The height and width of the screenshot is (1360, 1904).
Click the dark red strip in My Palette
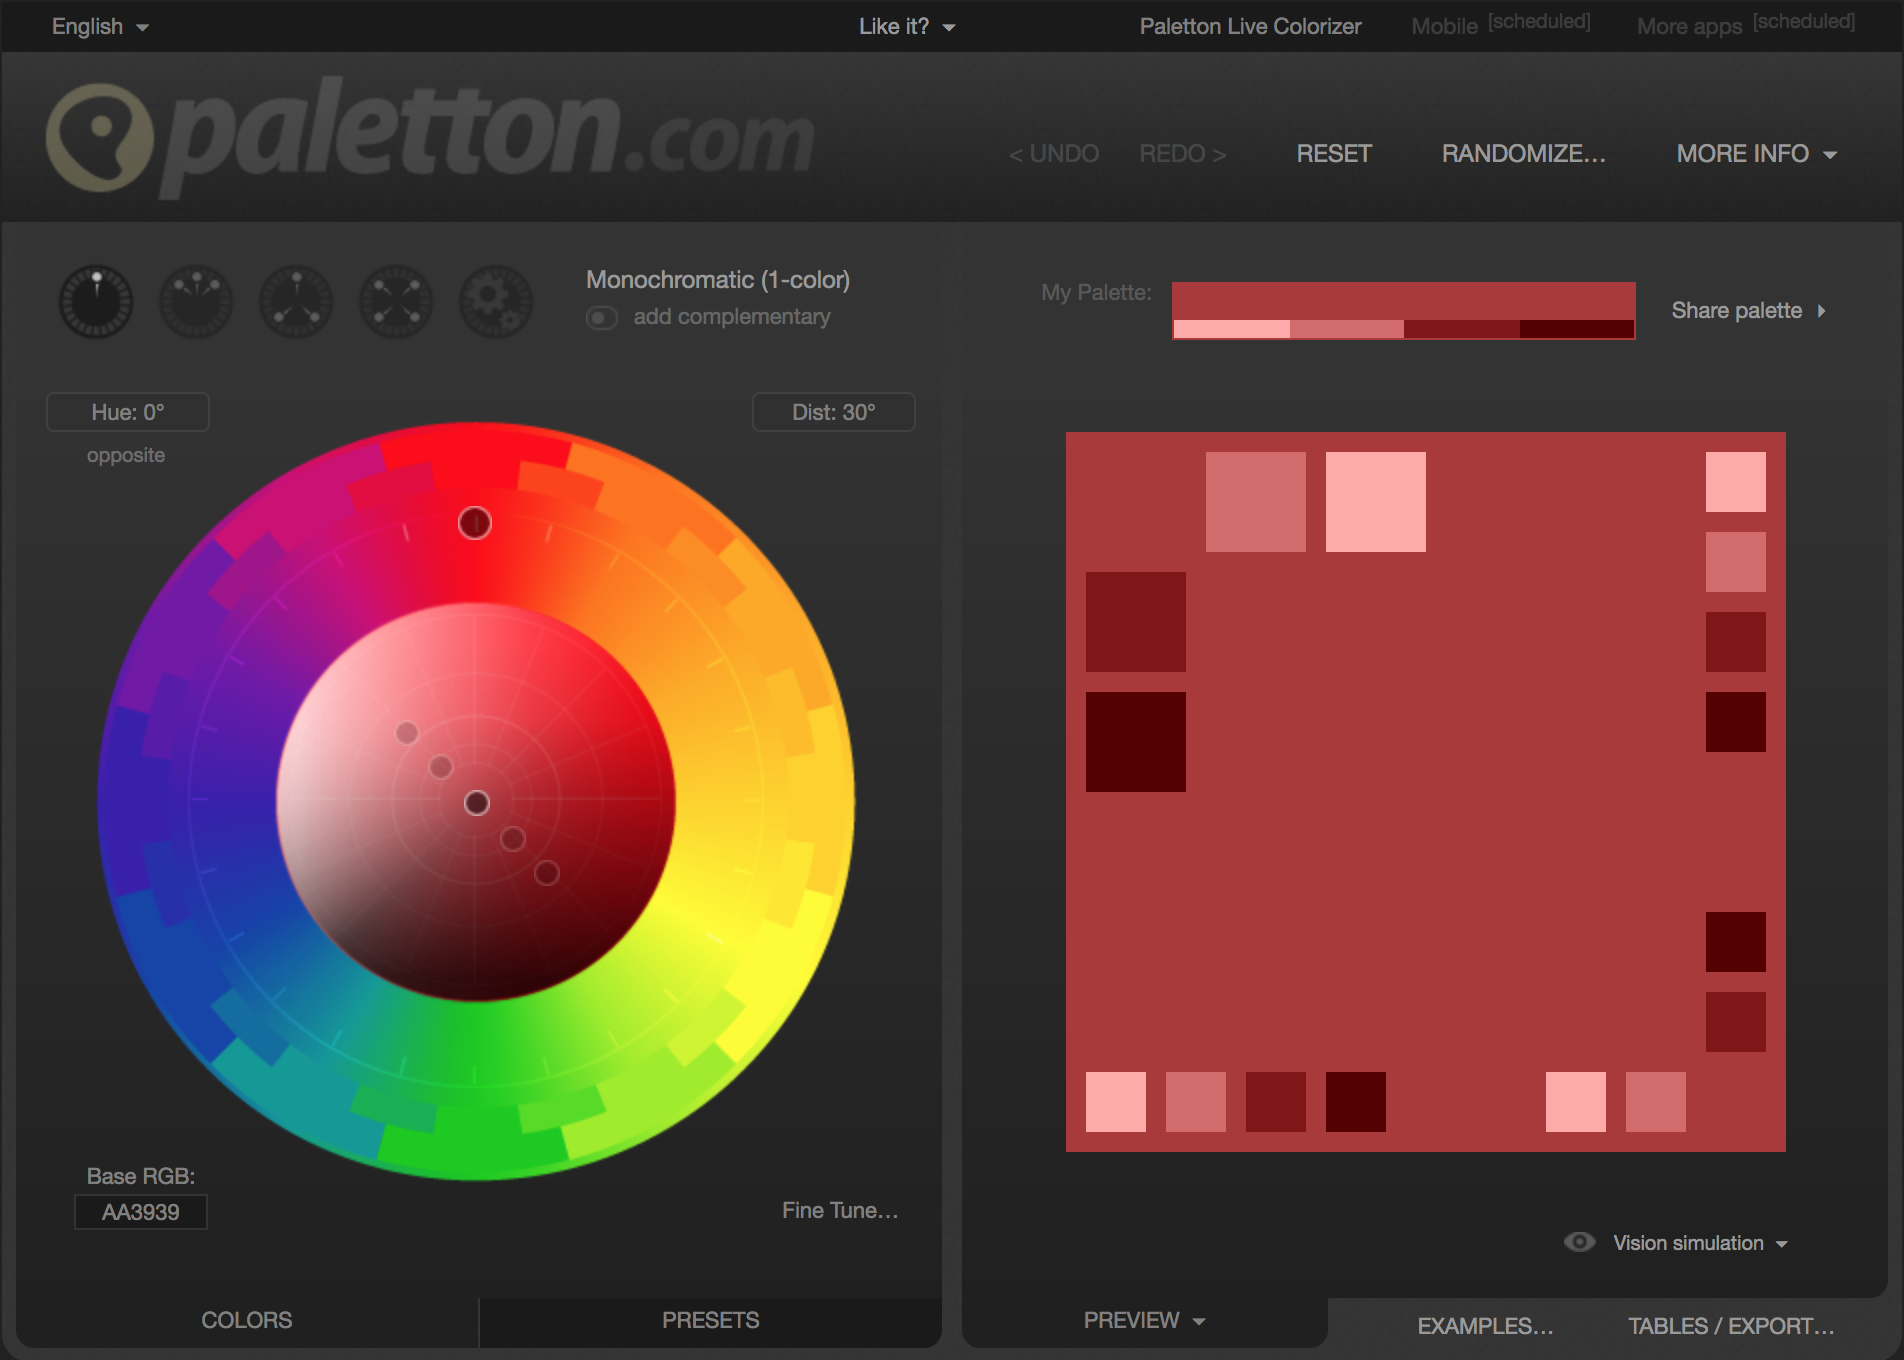(1462, 329)
